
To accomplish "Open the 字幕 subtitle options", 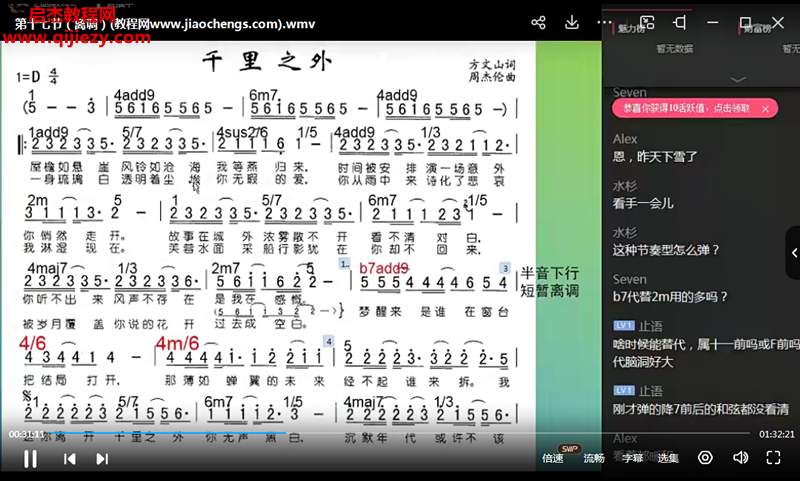I will pyautogui.click(x=633, y=458).
